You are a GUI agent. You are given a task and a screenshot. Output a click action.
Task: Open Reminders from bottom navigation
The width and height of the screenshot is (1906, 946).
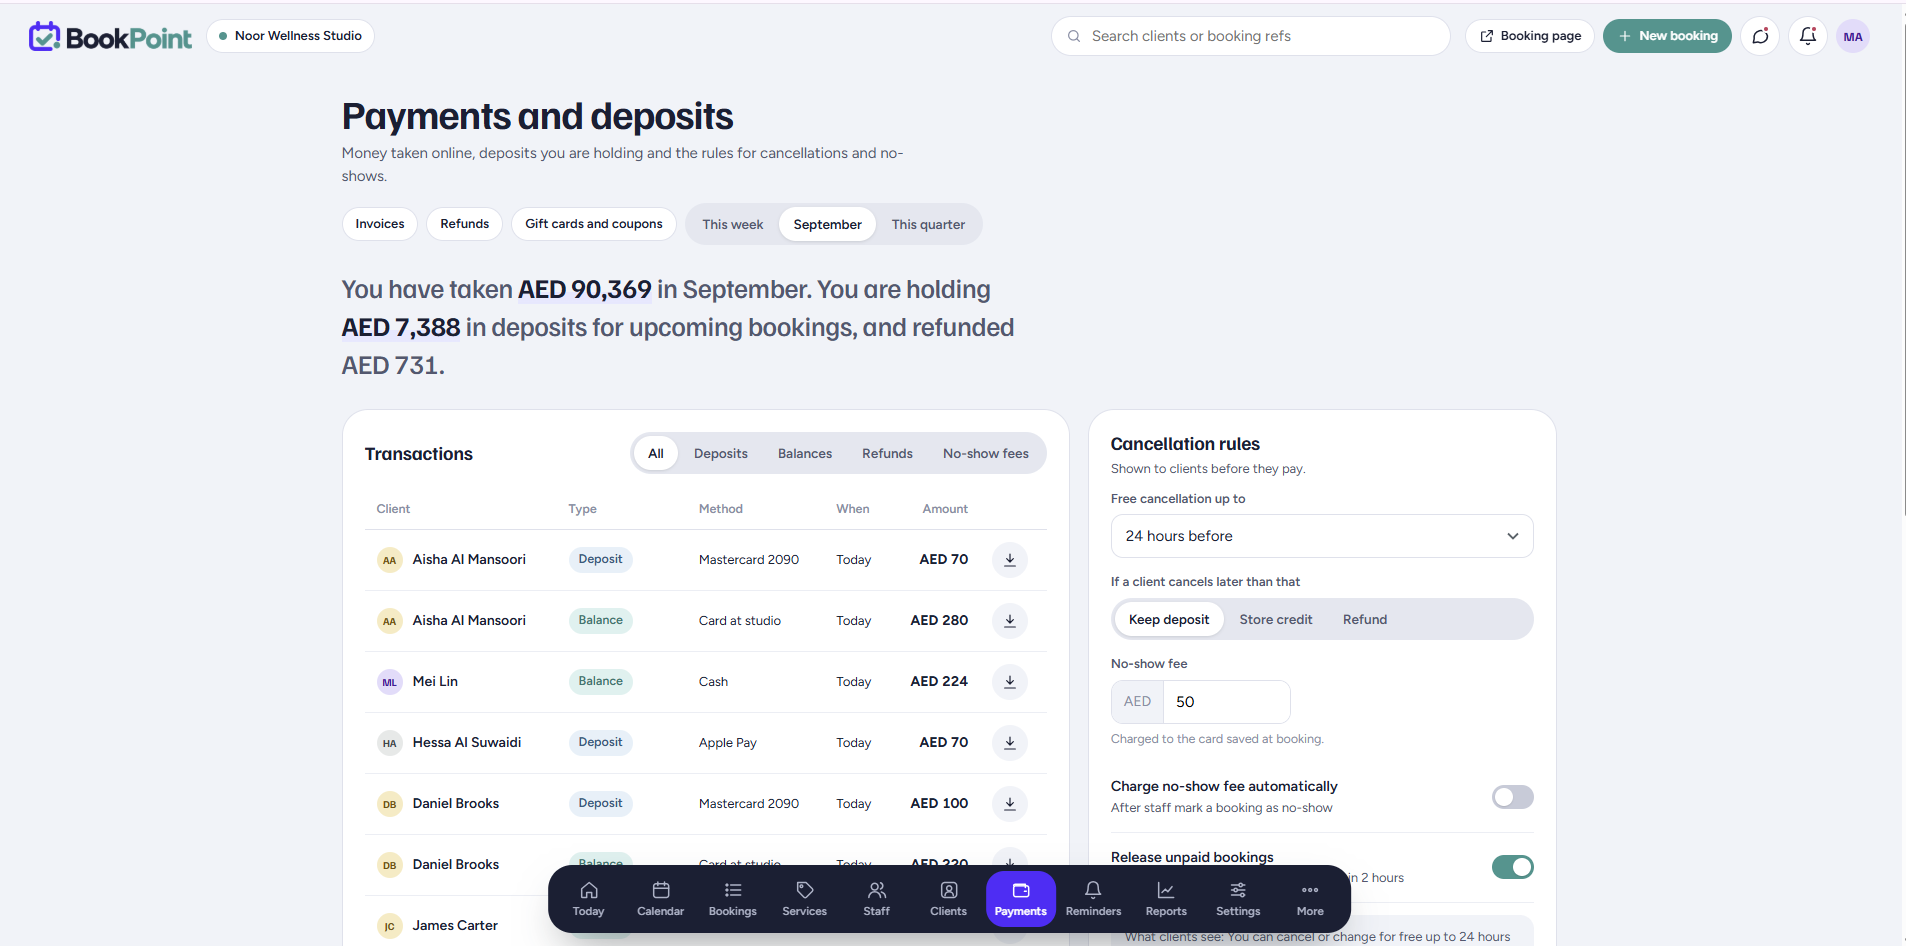pos(1094,899)
